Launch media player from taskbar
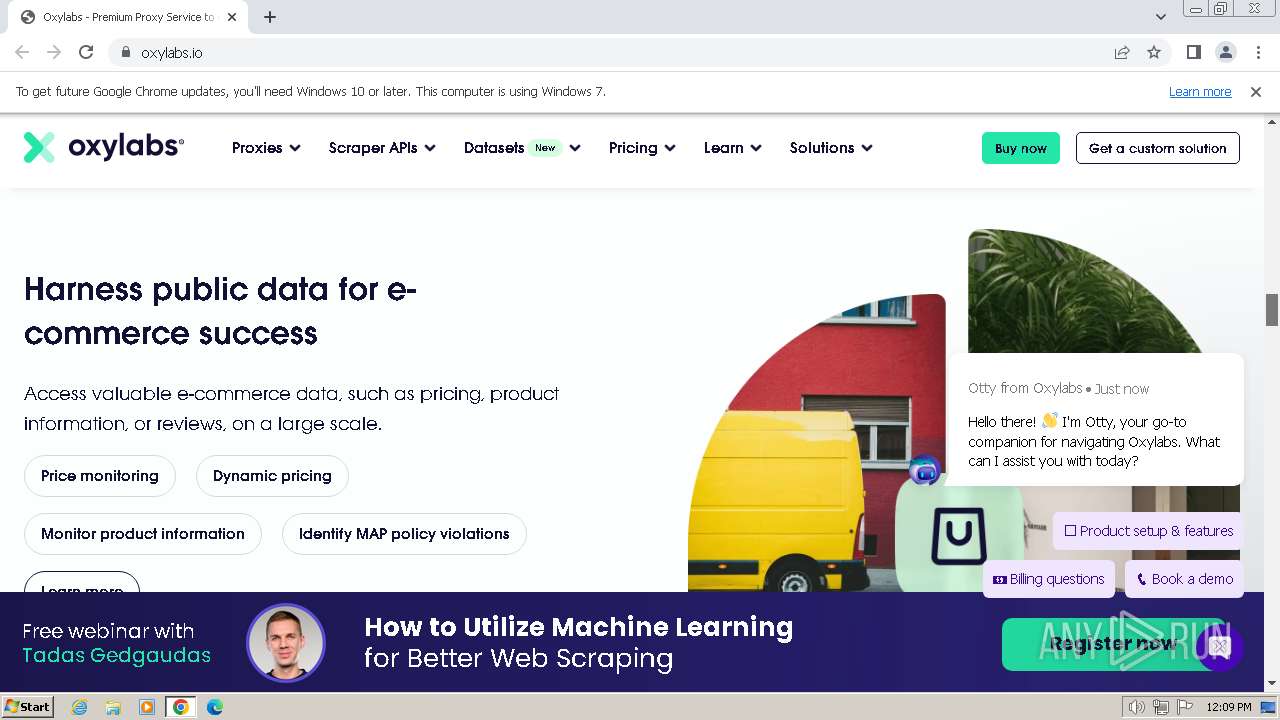The image size is (1280, 720). [x=147, y=707]
